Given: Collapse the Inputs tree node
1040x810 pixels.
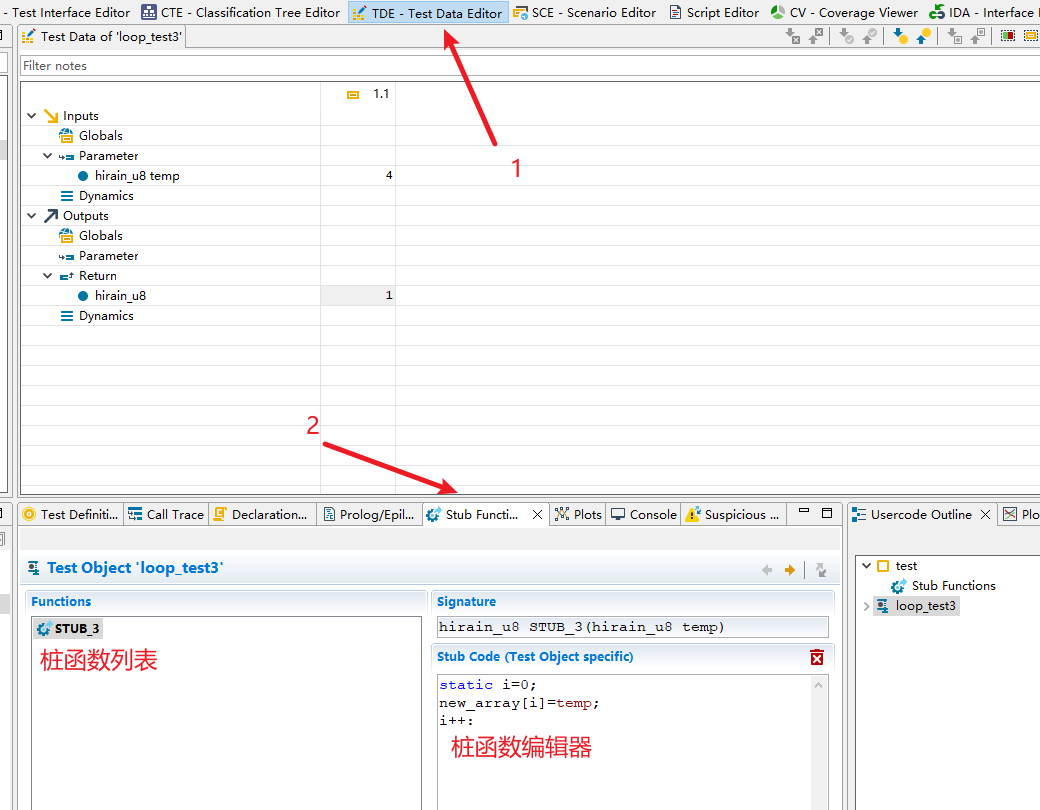Looking at the screenshot, I should (x=32, y=115).
